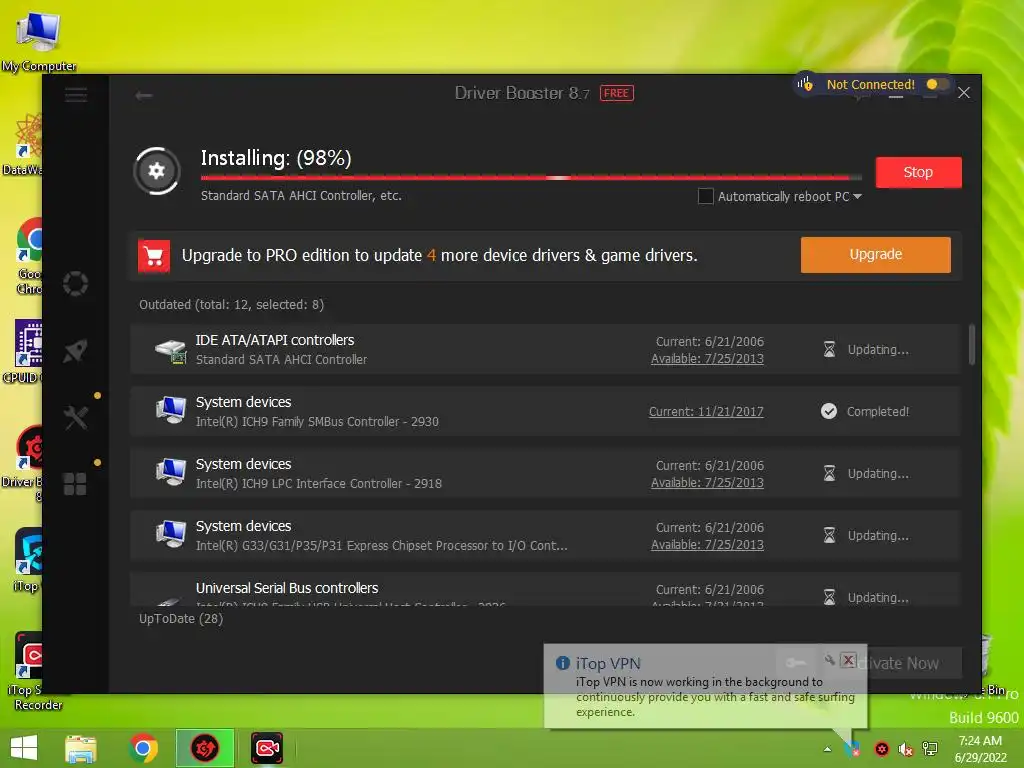The width and height of the screenshot is (1024, 768).
Task: Click hourglass icon on Standard SATA AHCI row
Action: coord(829,349)
